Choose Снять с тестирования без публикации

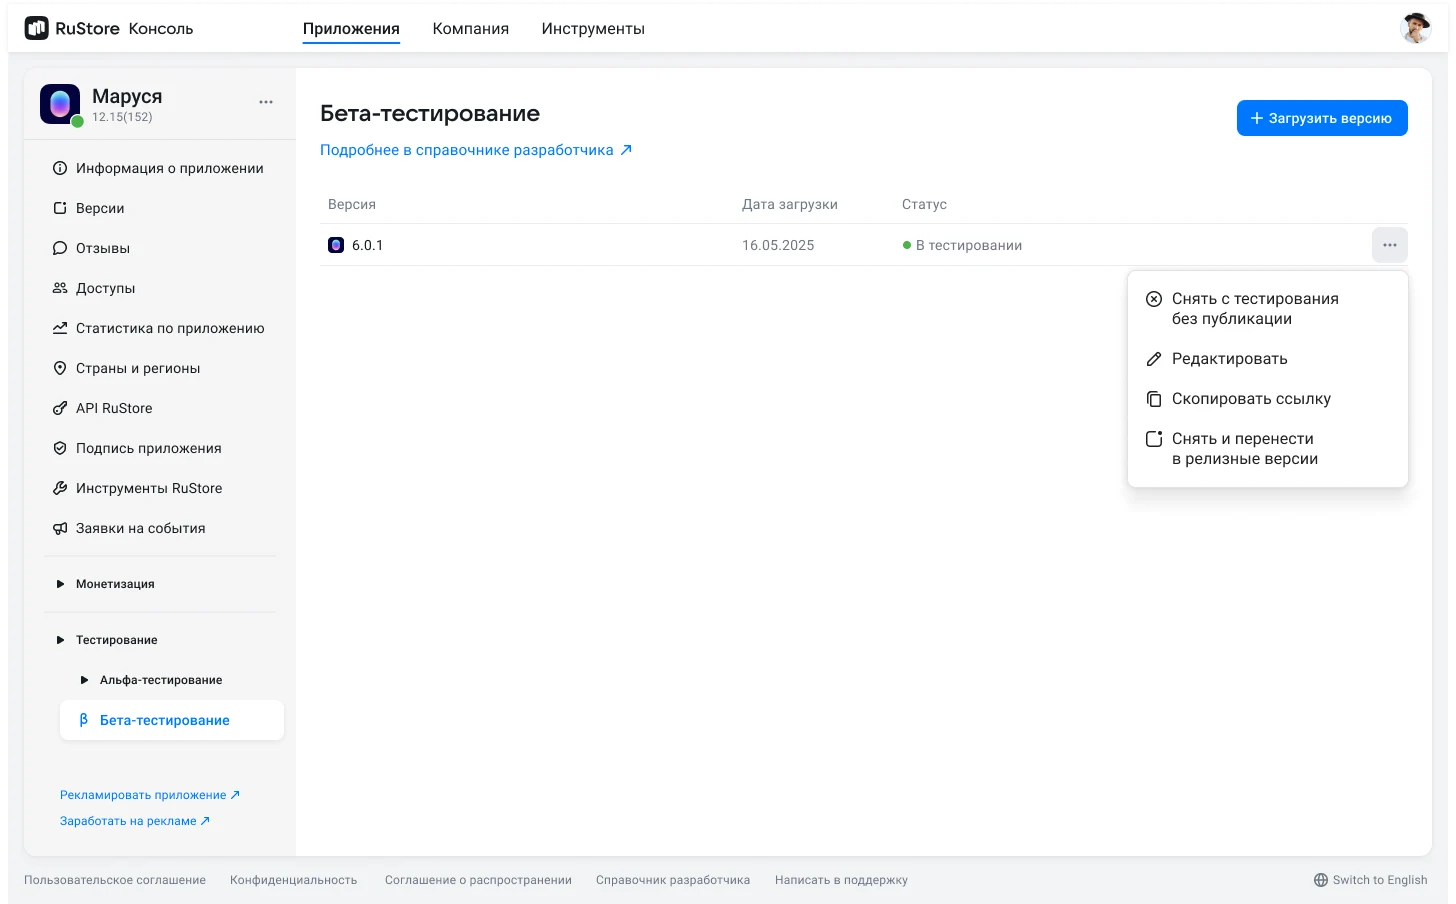[x=1268, y=309]
